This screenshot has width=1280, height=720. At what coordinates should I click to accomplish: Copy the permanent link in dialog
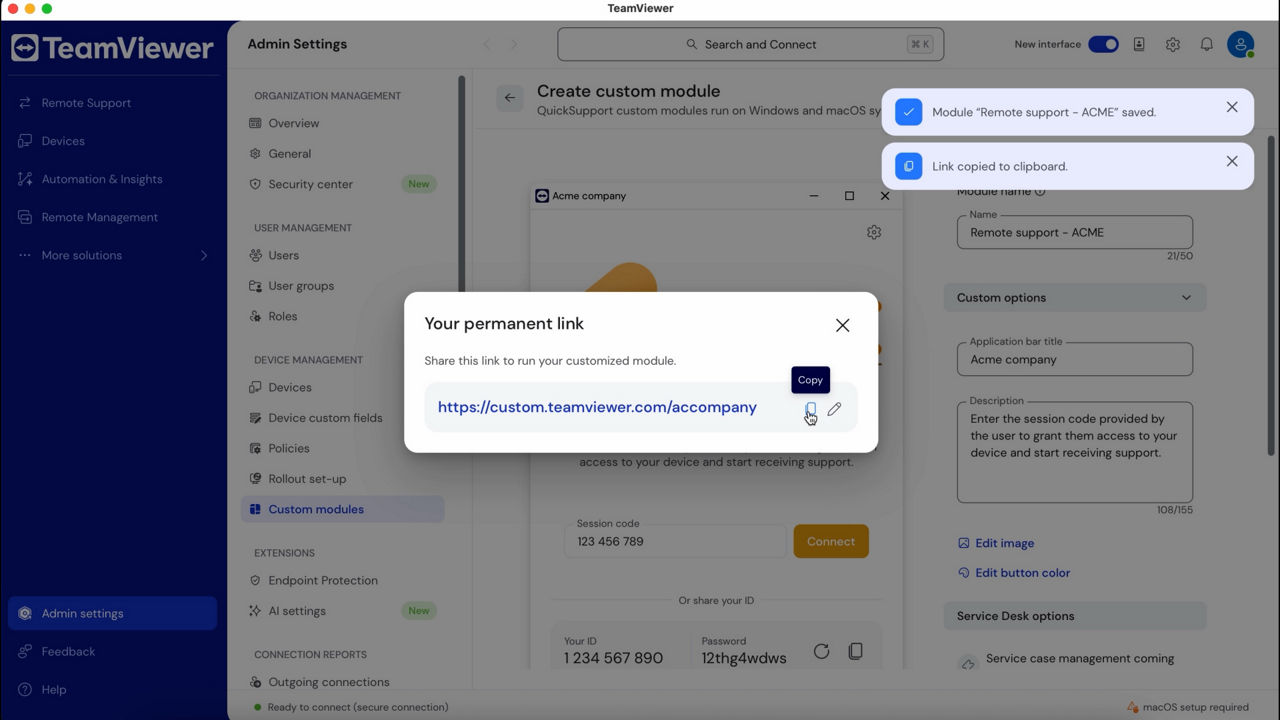[x=811, y=409]
